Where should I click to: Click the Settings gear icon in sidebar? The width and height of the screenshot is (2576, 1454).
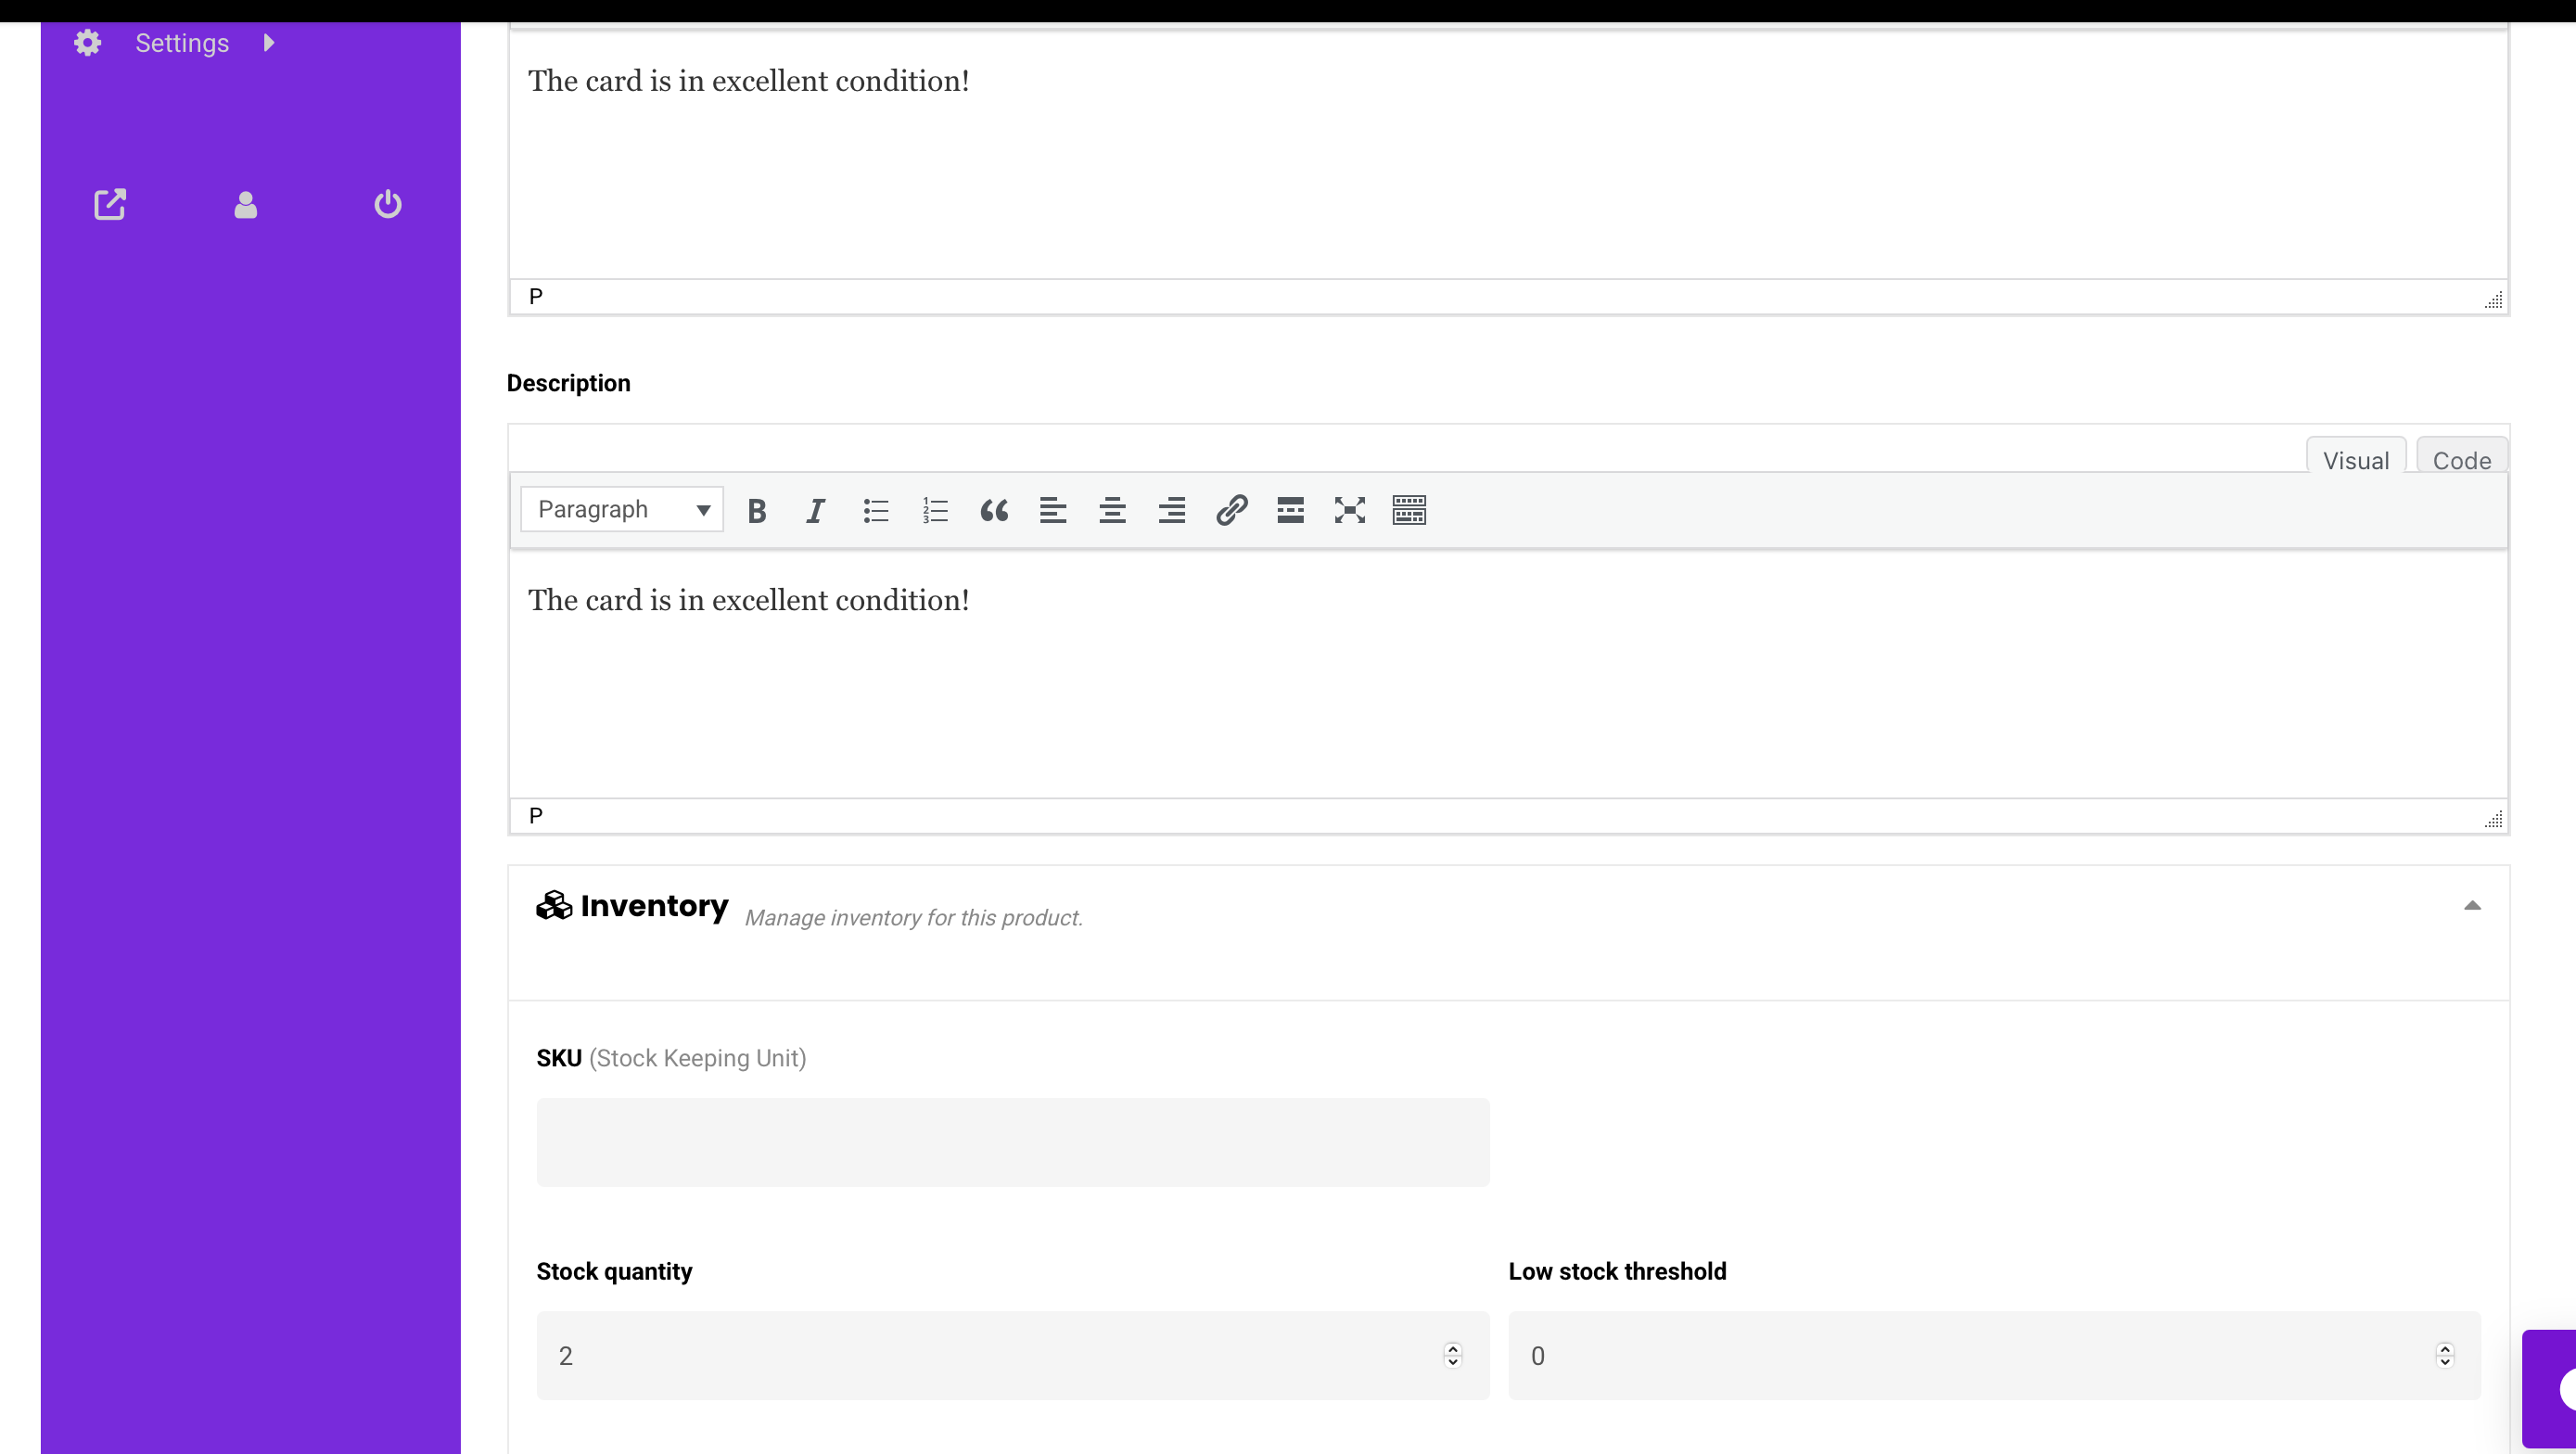coord(88,43)
